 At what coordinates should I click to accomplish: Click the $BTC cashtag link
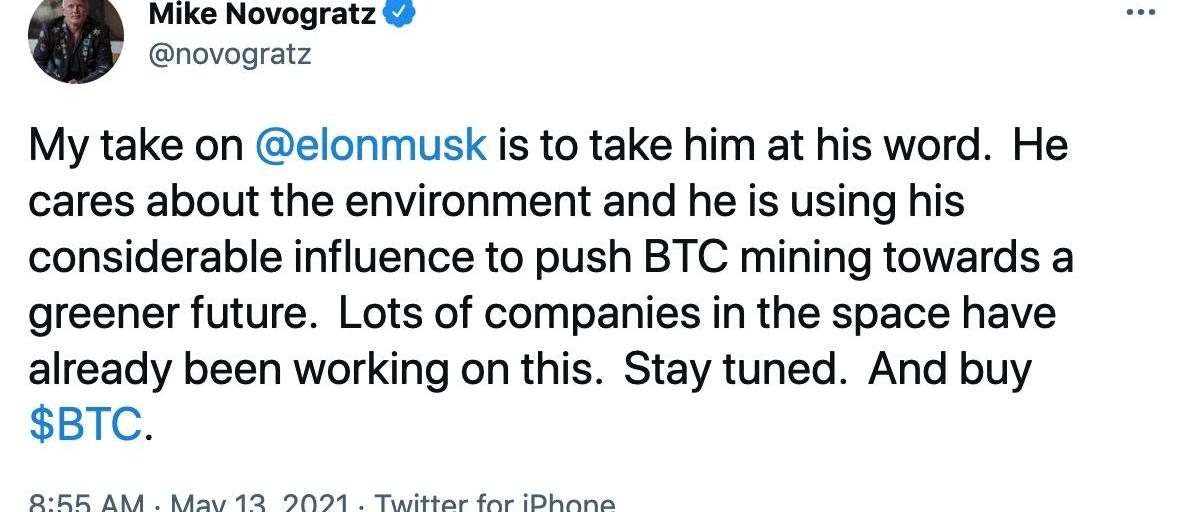tap(86, 425)
